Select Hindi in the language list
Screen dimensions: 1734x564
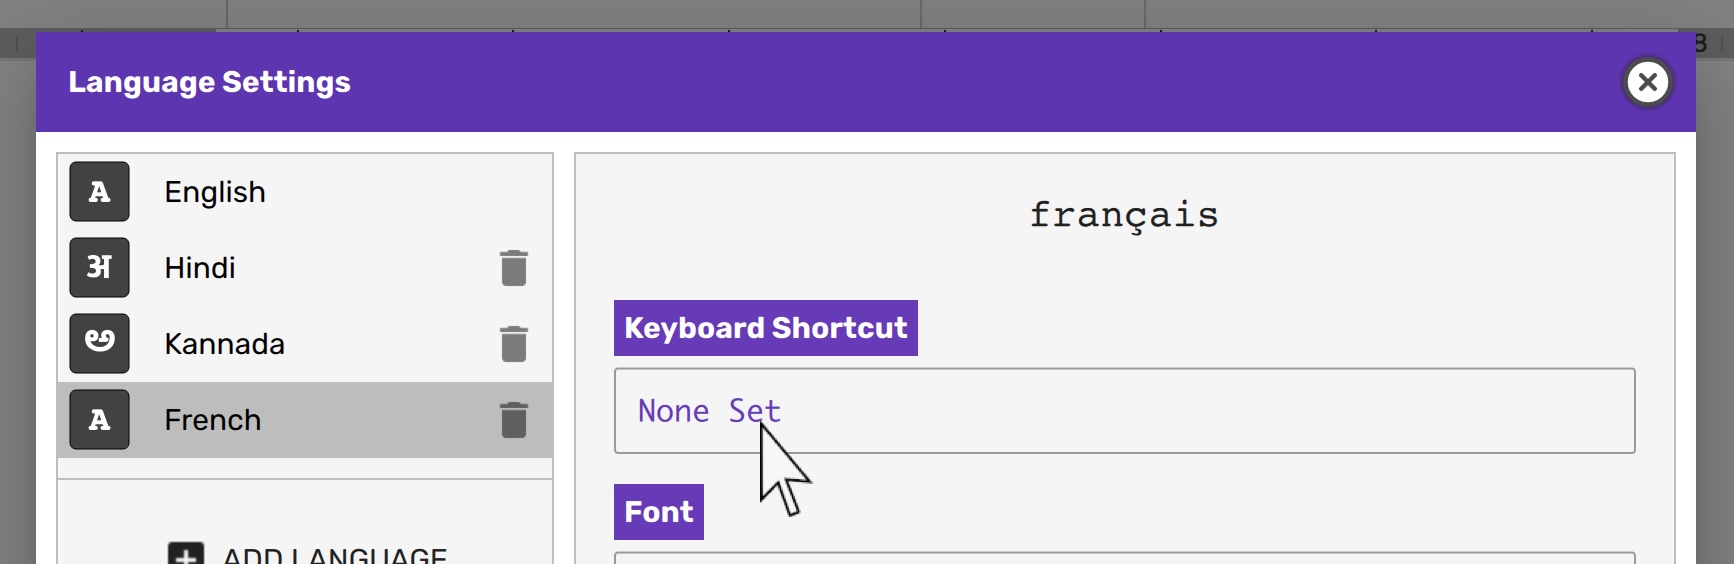200,268
